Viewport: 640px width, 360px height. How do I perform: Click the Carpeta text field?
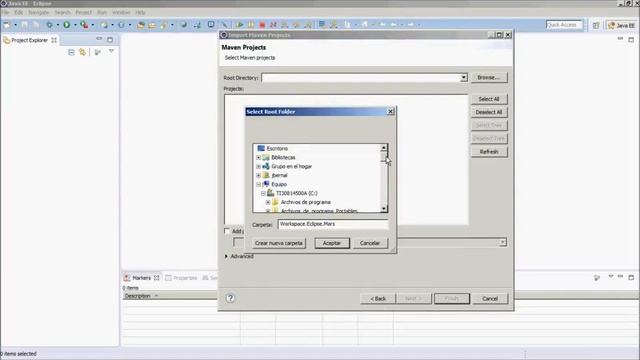tap(333, 224)
